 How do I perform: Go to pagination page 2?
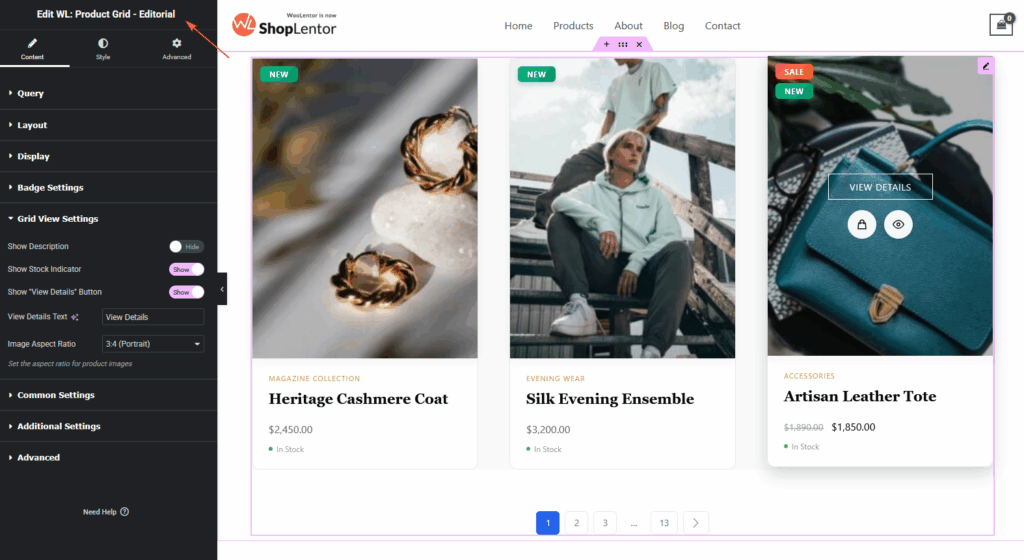coord(576,523)
